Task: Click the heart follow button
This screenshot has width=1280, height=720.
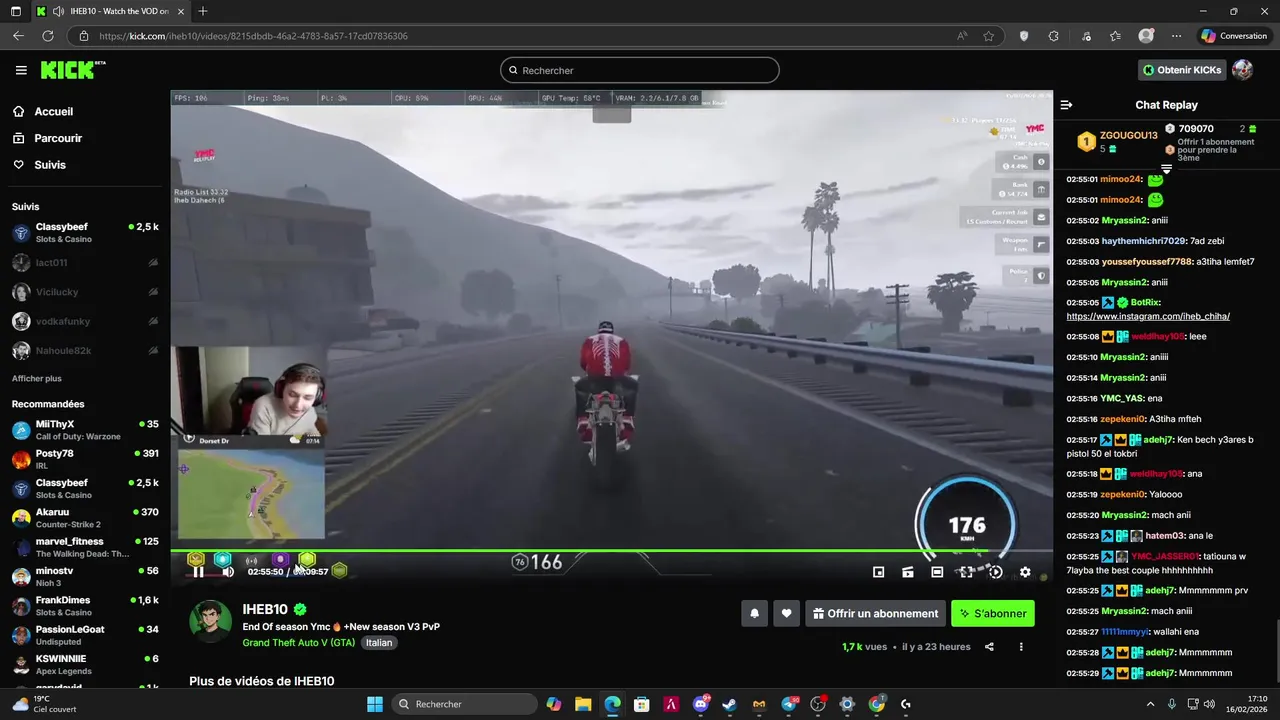Action: [x=786, y=614]
